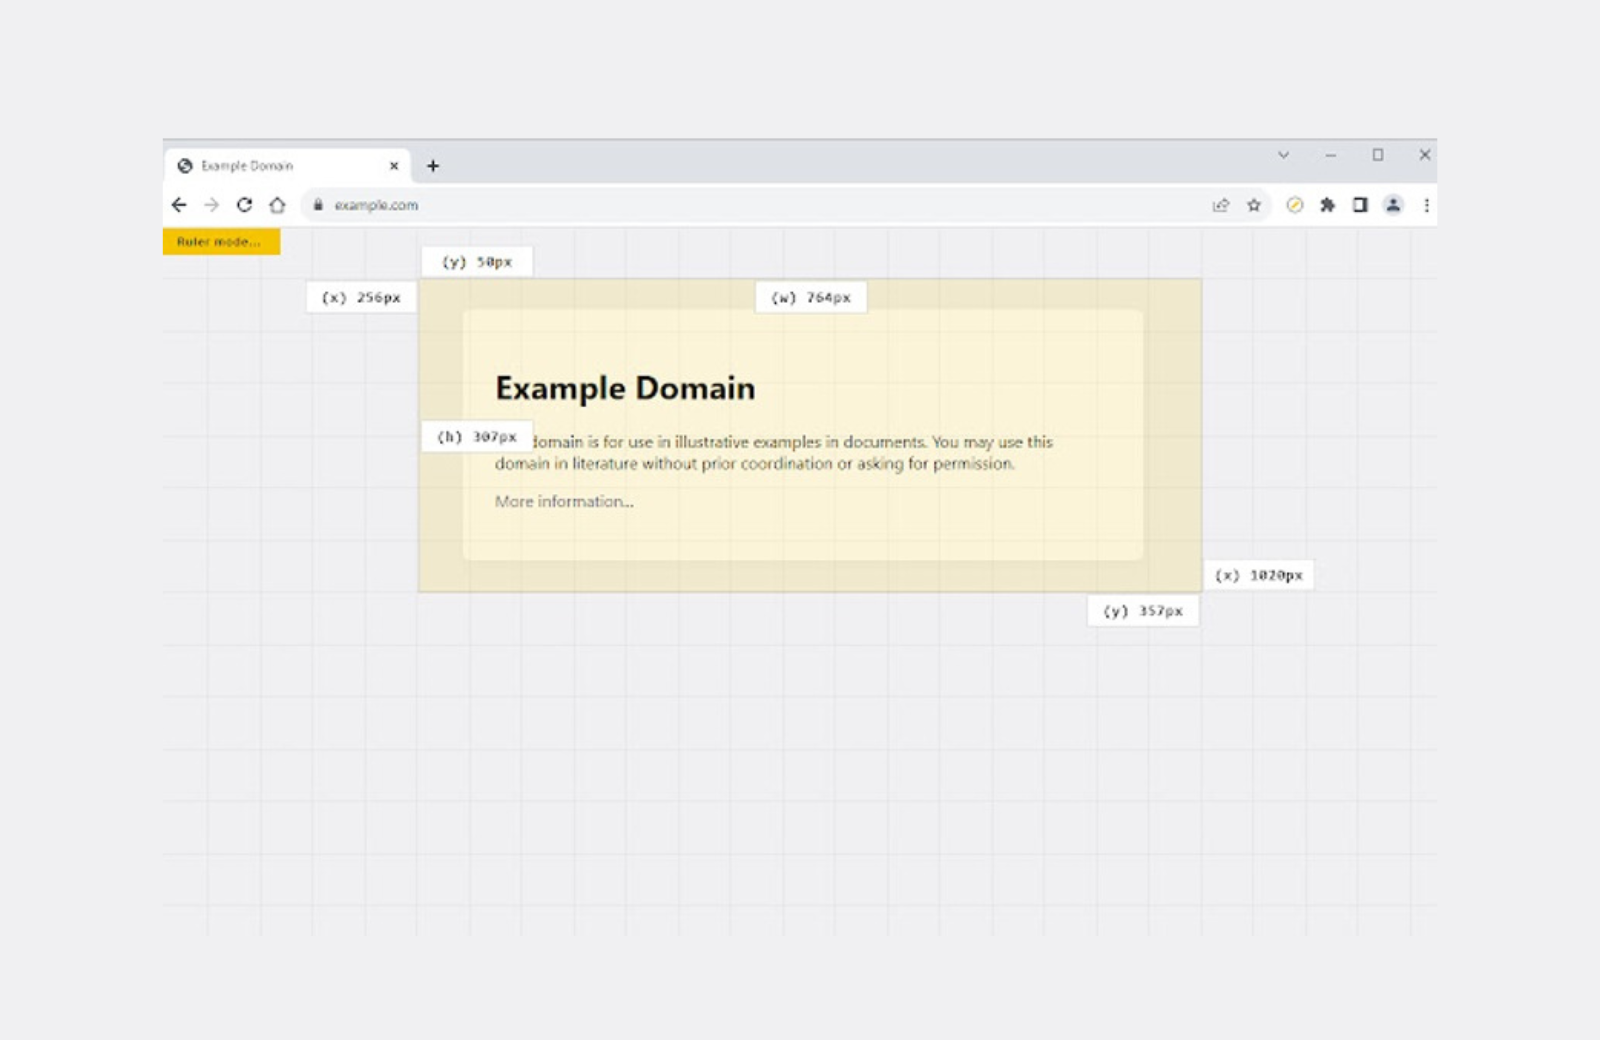Open a new tab with the plus button
The height and width of the screenshot is (1040, 1600).
pyautogui.click(x=432, y=165)
